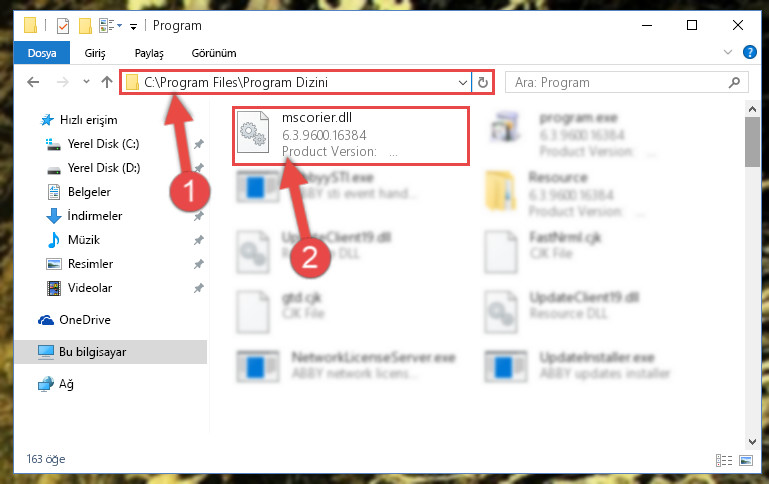The height and width of the screenshot is (484, 769).
Task: Switch to the Görünüm ribbon tab
Action: [214, 53]
